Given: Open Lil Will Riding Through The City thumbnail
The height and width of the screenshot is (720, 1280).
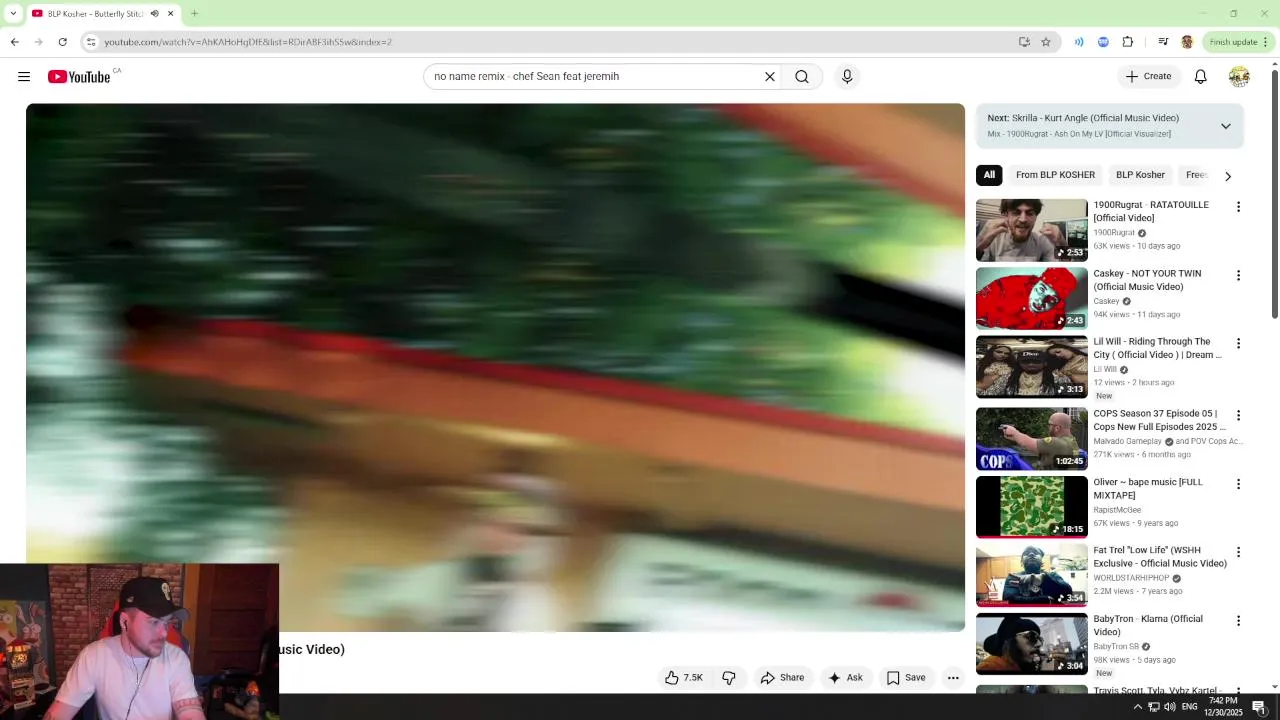Looking at the screenshot, I should pos(1032,367).
